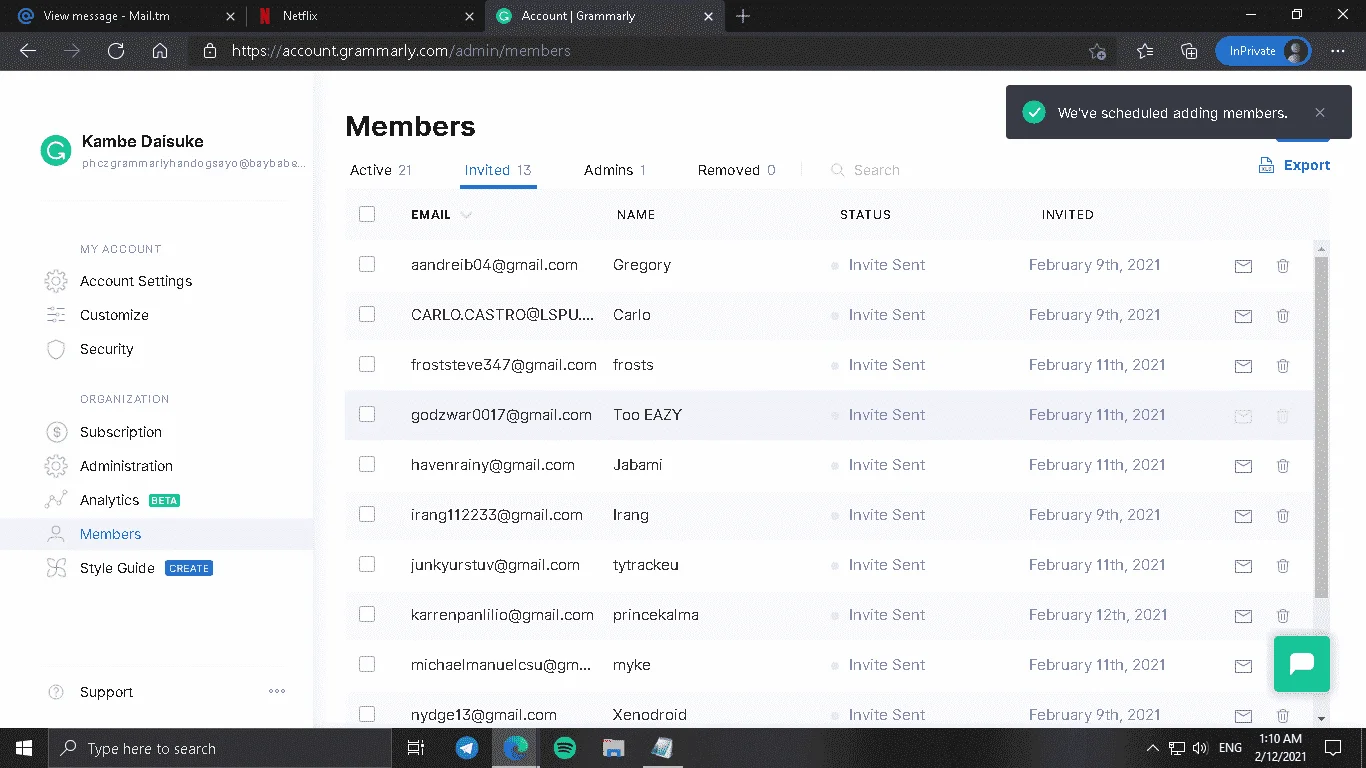The width and height of the screenshot is (1366, 768).
Task: Click envelope icon for Jabami row
Action: coord(1243,466)
